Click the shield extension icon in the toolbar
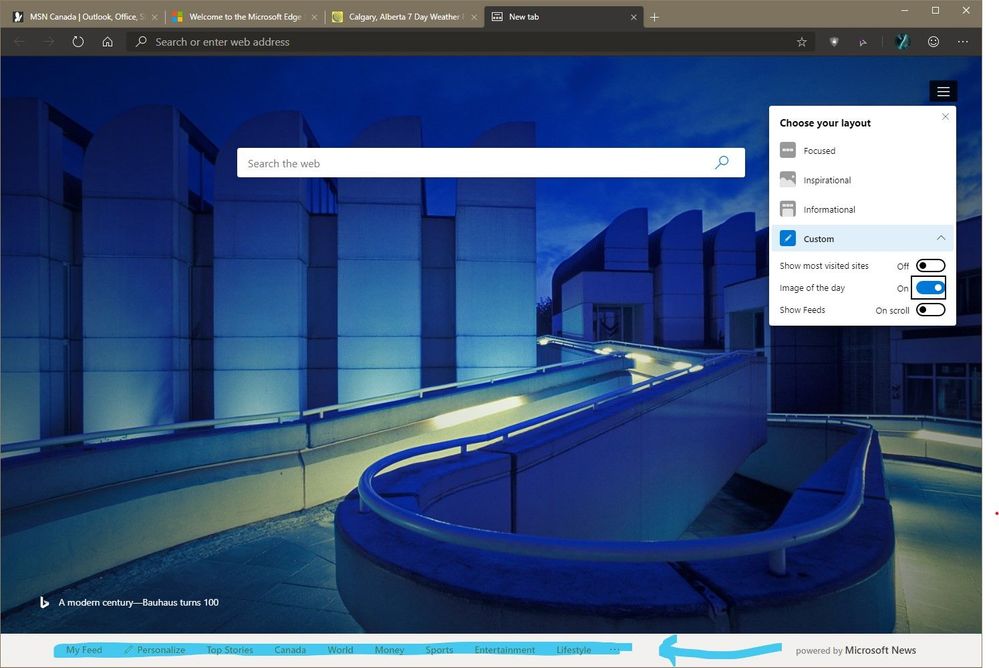Viewport: 999px width, 668px height. coord(833,42)
